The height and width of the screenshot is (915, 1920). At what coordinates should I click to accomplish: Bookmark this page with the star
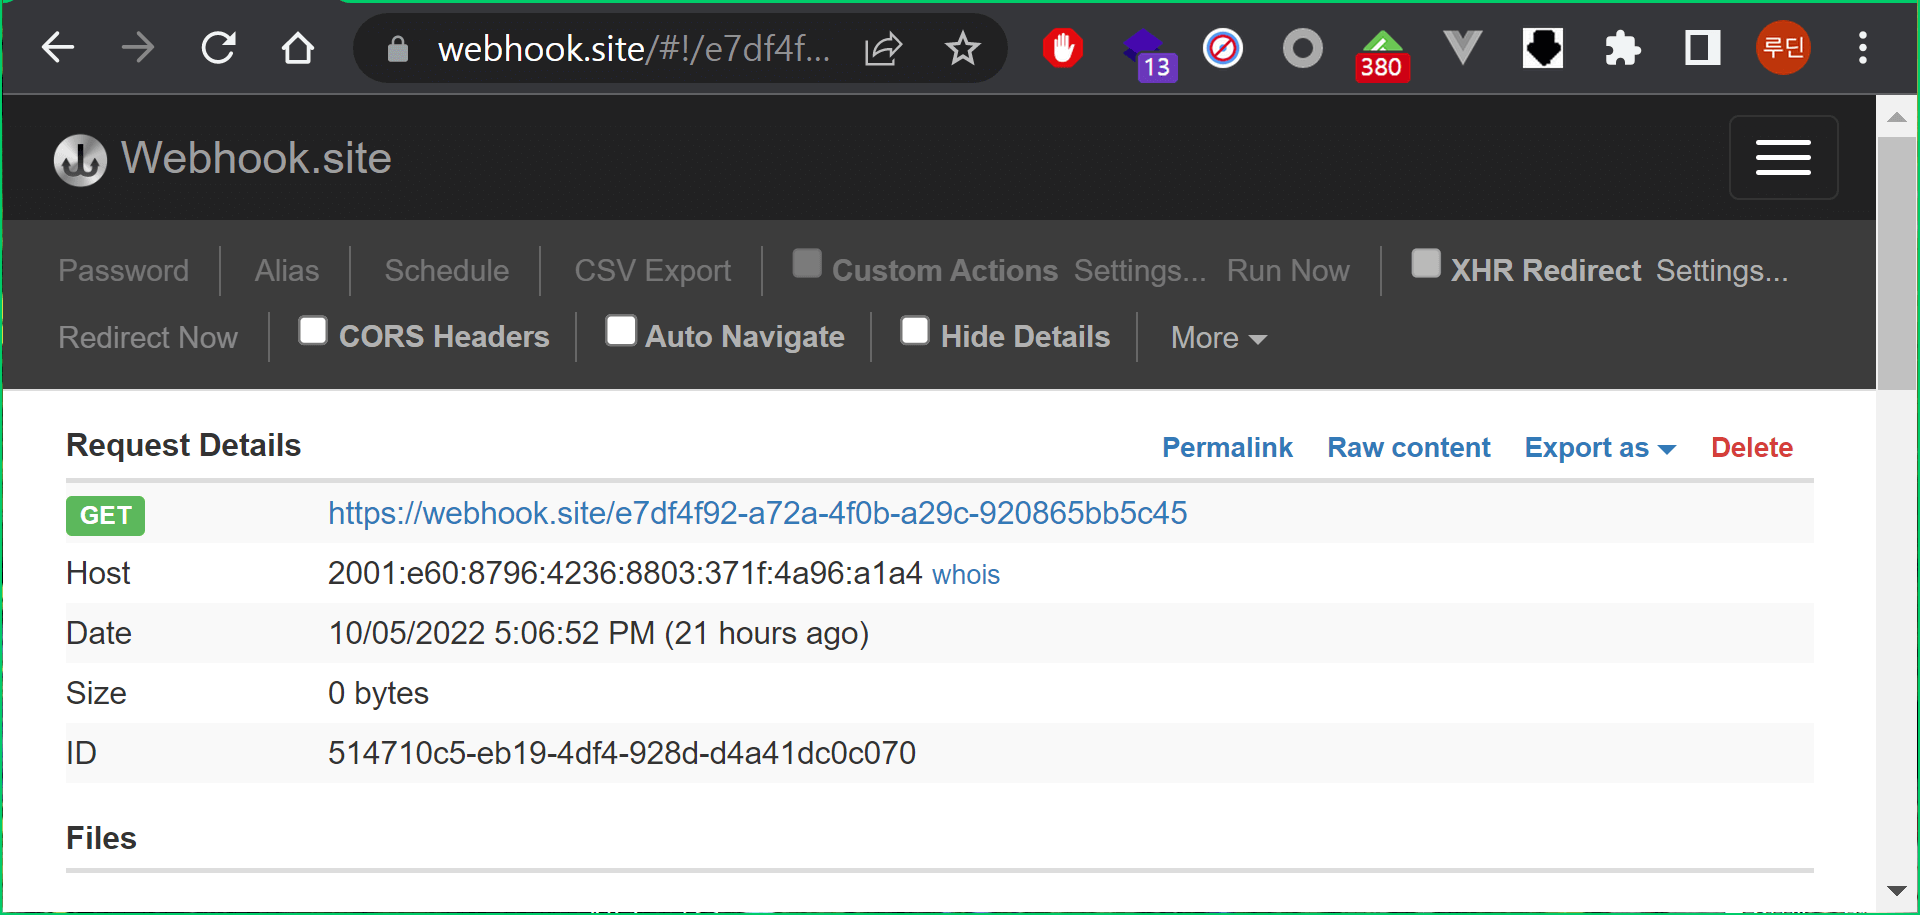tap(962, 48)
